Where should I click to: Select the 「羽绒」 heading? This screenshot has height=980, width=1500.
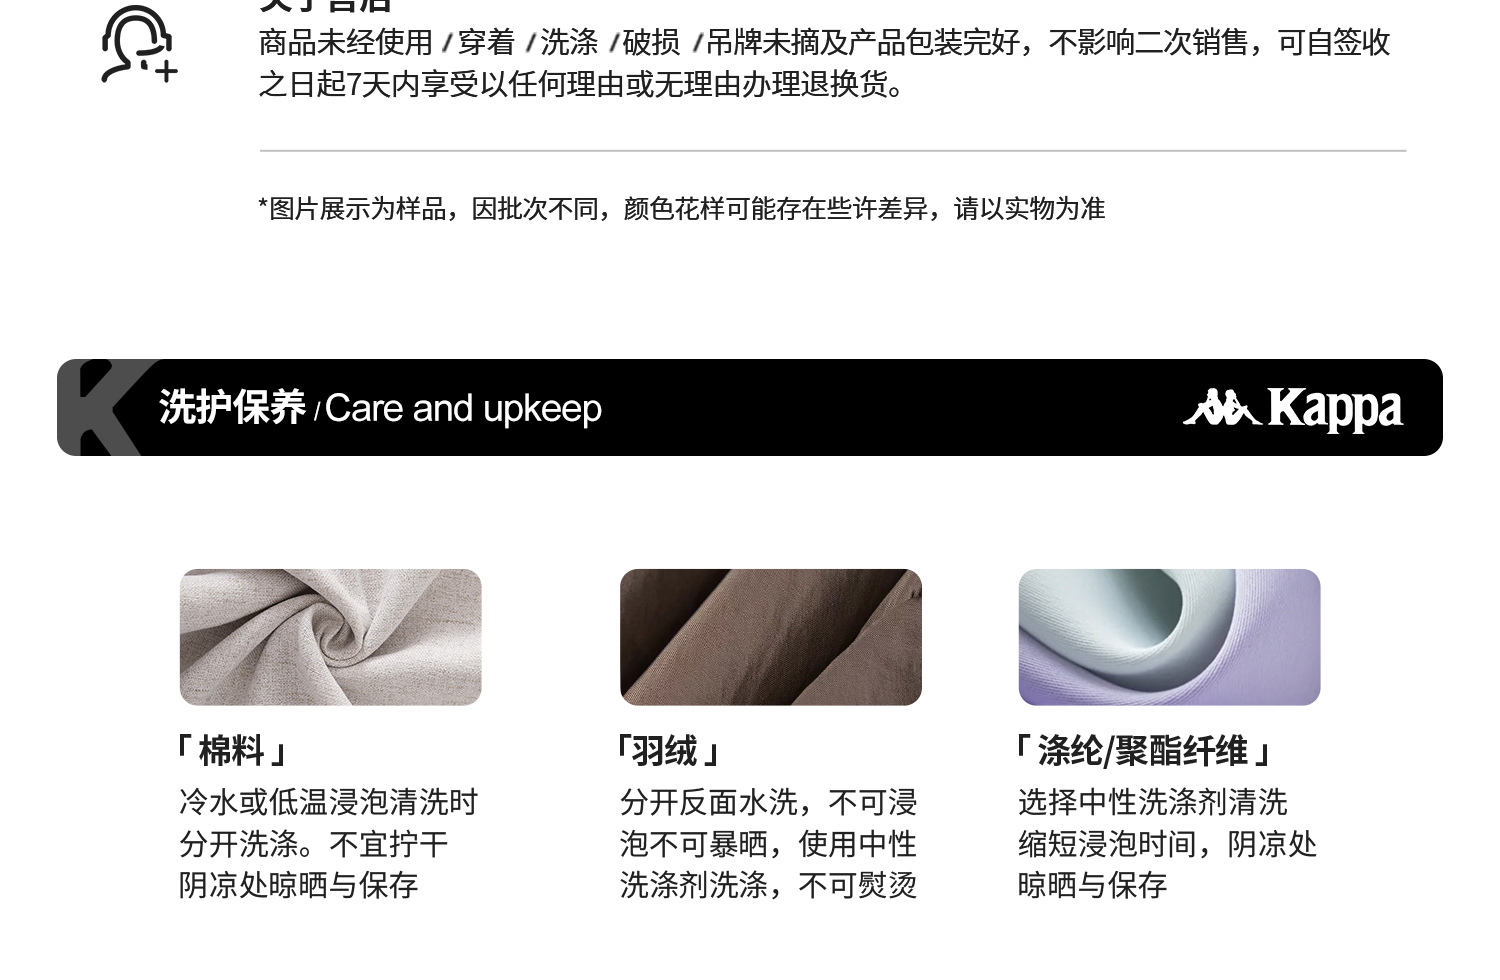pyautogui.click(x=668, y=751)
